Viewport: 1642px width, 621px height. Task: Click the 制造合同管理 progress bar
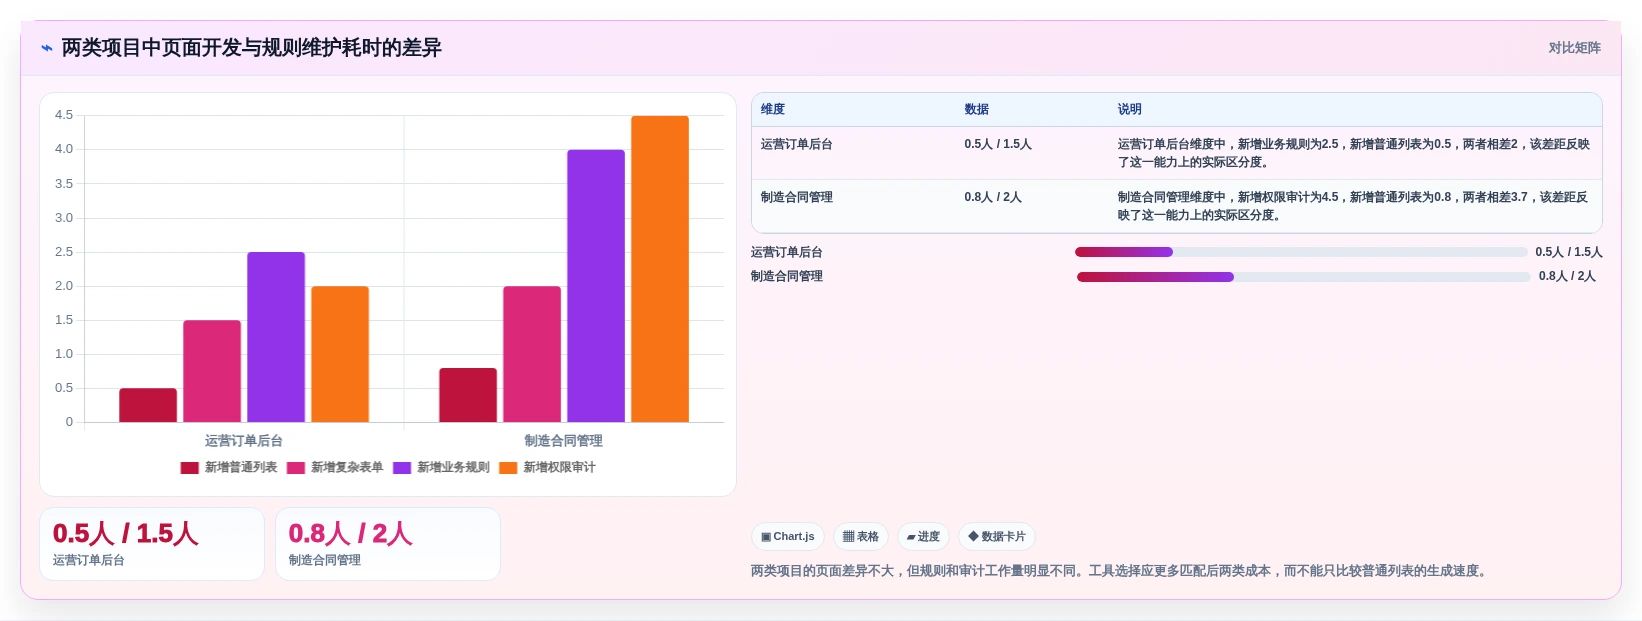1304,277
